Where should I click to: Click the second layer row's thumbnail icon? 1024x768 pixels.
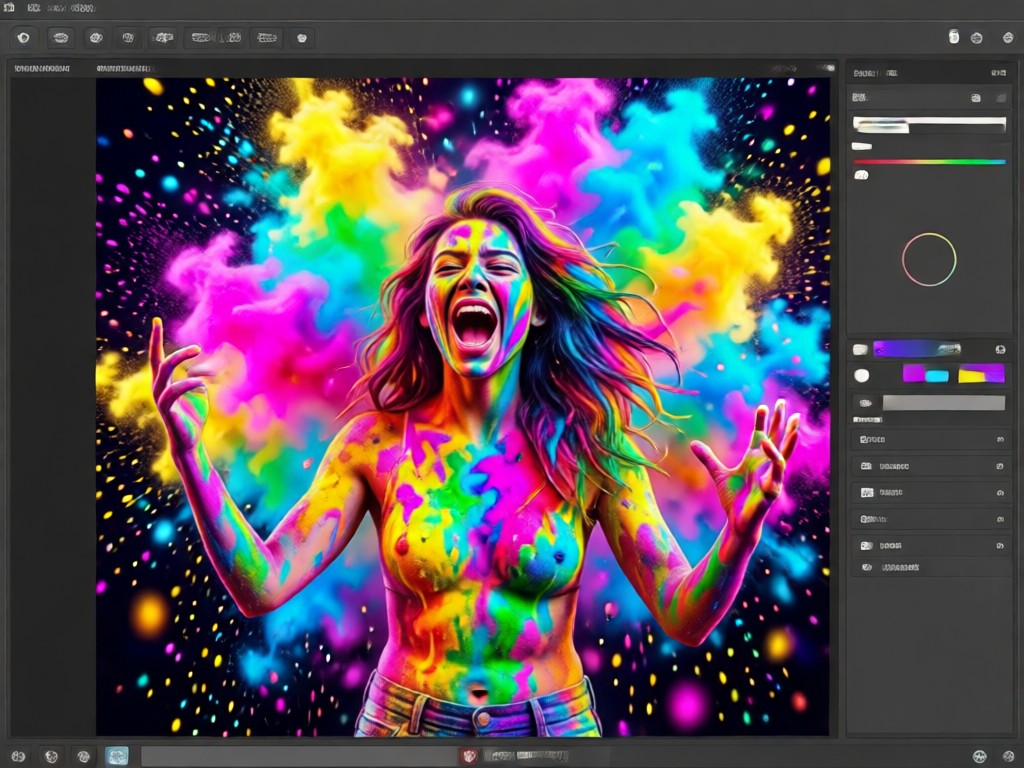[x=866, y=466]
